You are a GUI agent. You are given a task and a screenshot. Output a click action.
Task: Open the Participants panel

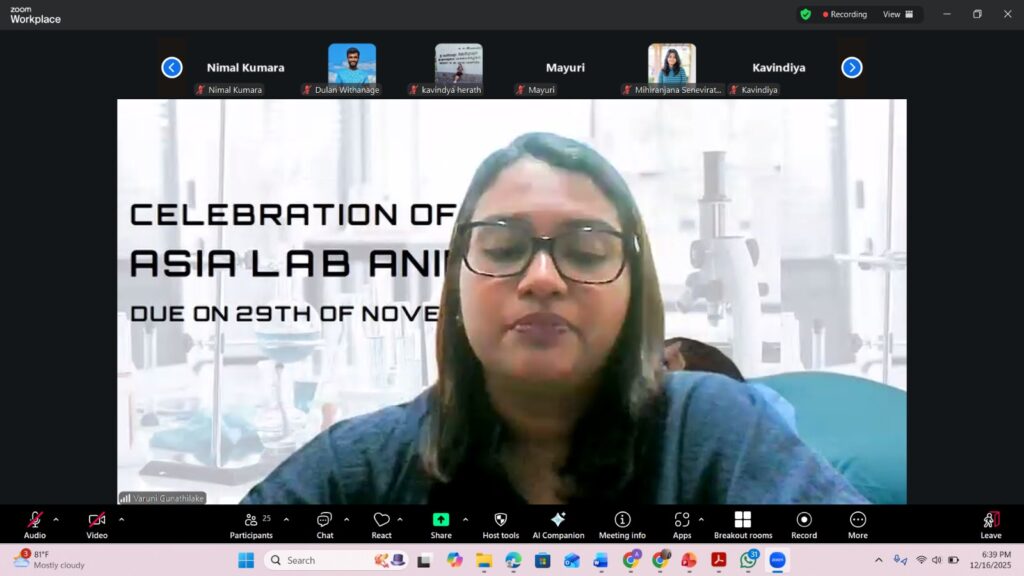[x=251, y=524]
